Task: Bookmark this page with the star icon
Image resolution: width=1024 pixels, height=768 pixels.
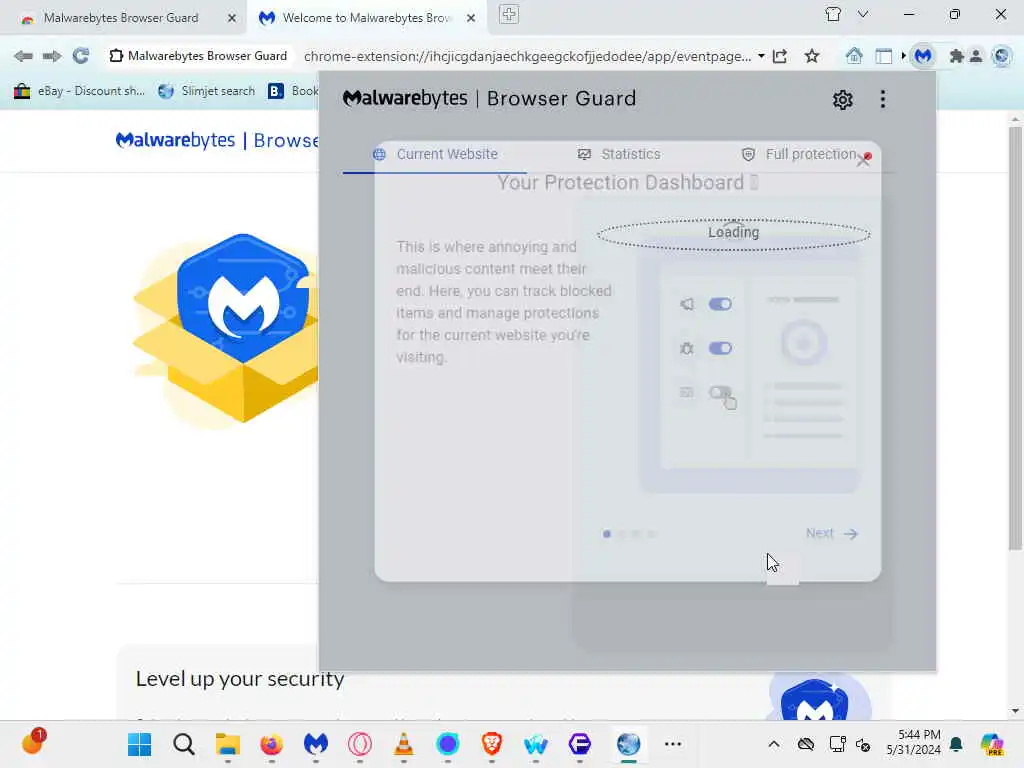Action: click(x=812, y=56)
